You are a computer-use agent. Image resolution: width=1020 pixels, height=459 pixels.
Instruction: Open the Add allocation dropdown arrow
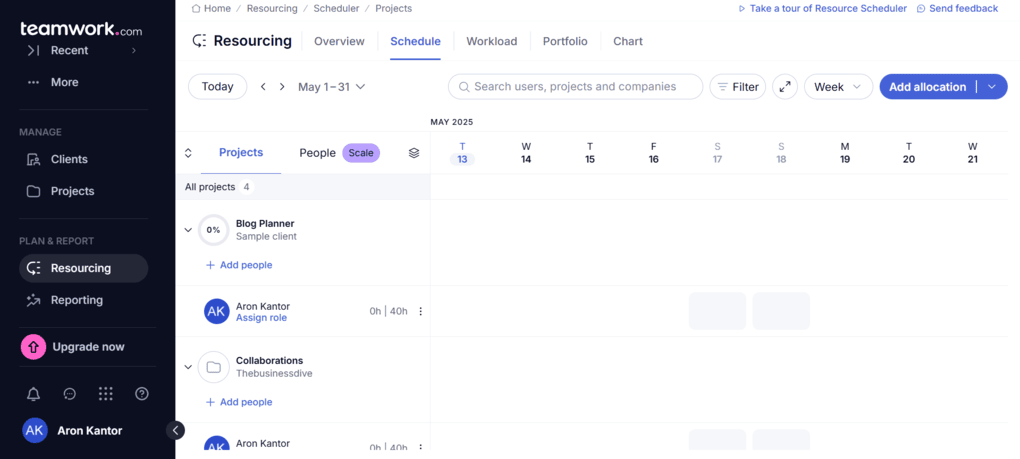992,87
